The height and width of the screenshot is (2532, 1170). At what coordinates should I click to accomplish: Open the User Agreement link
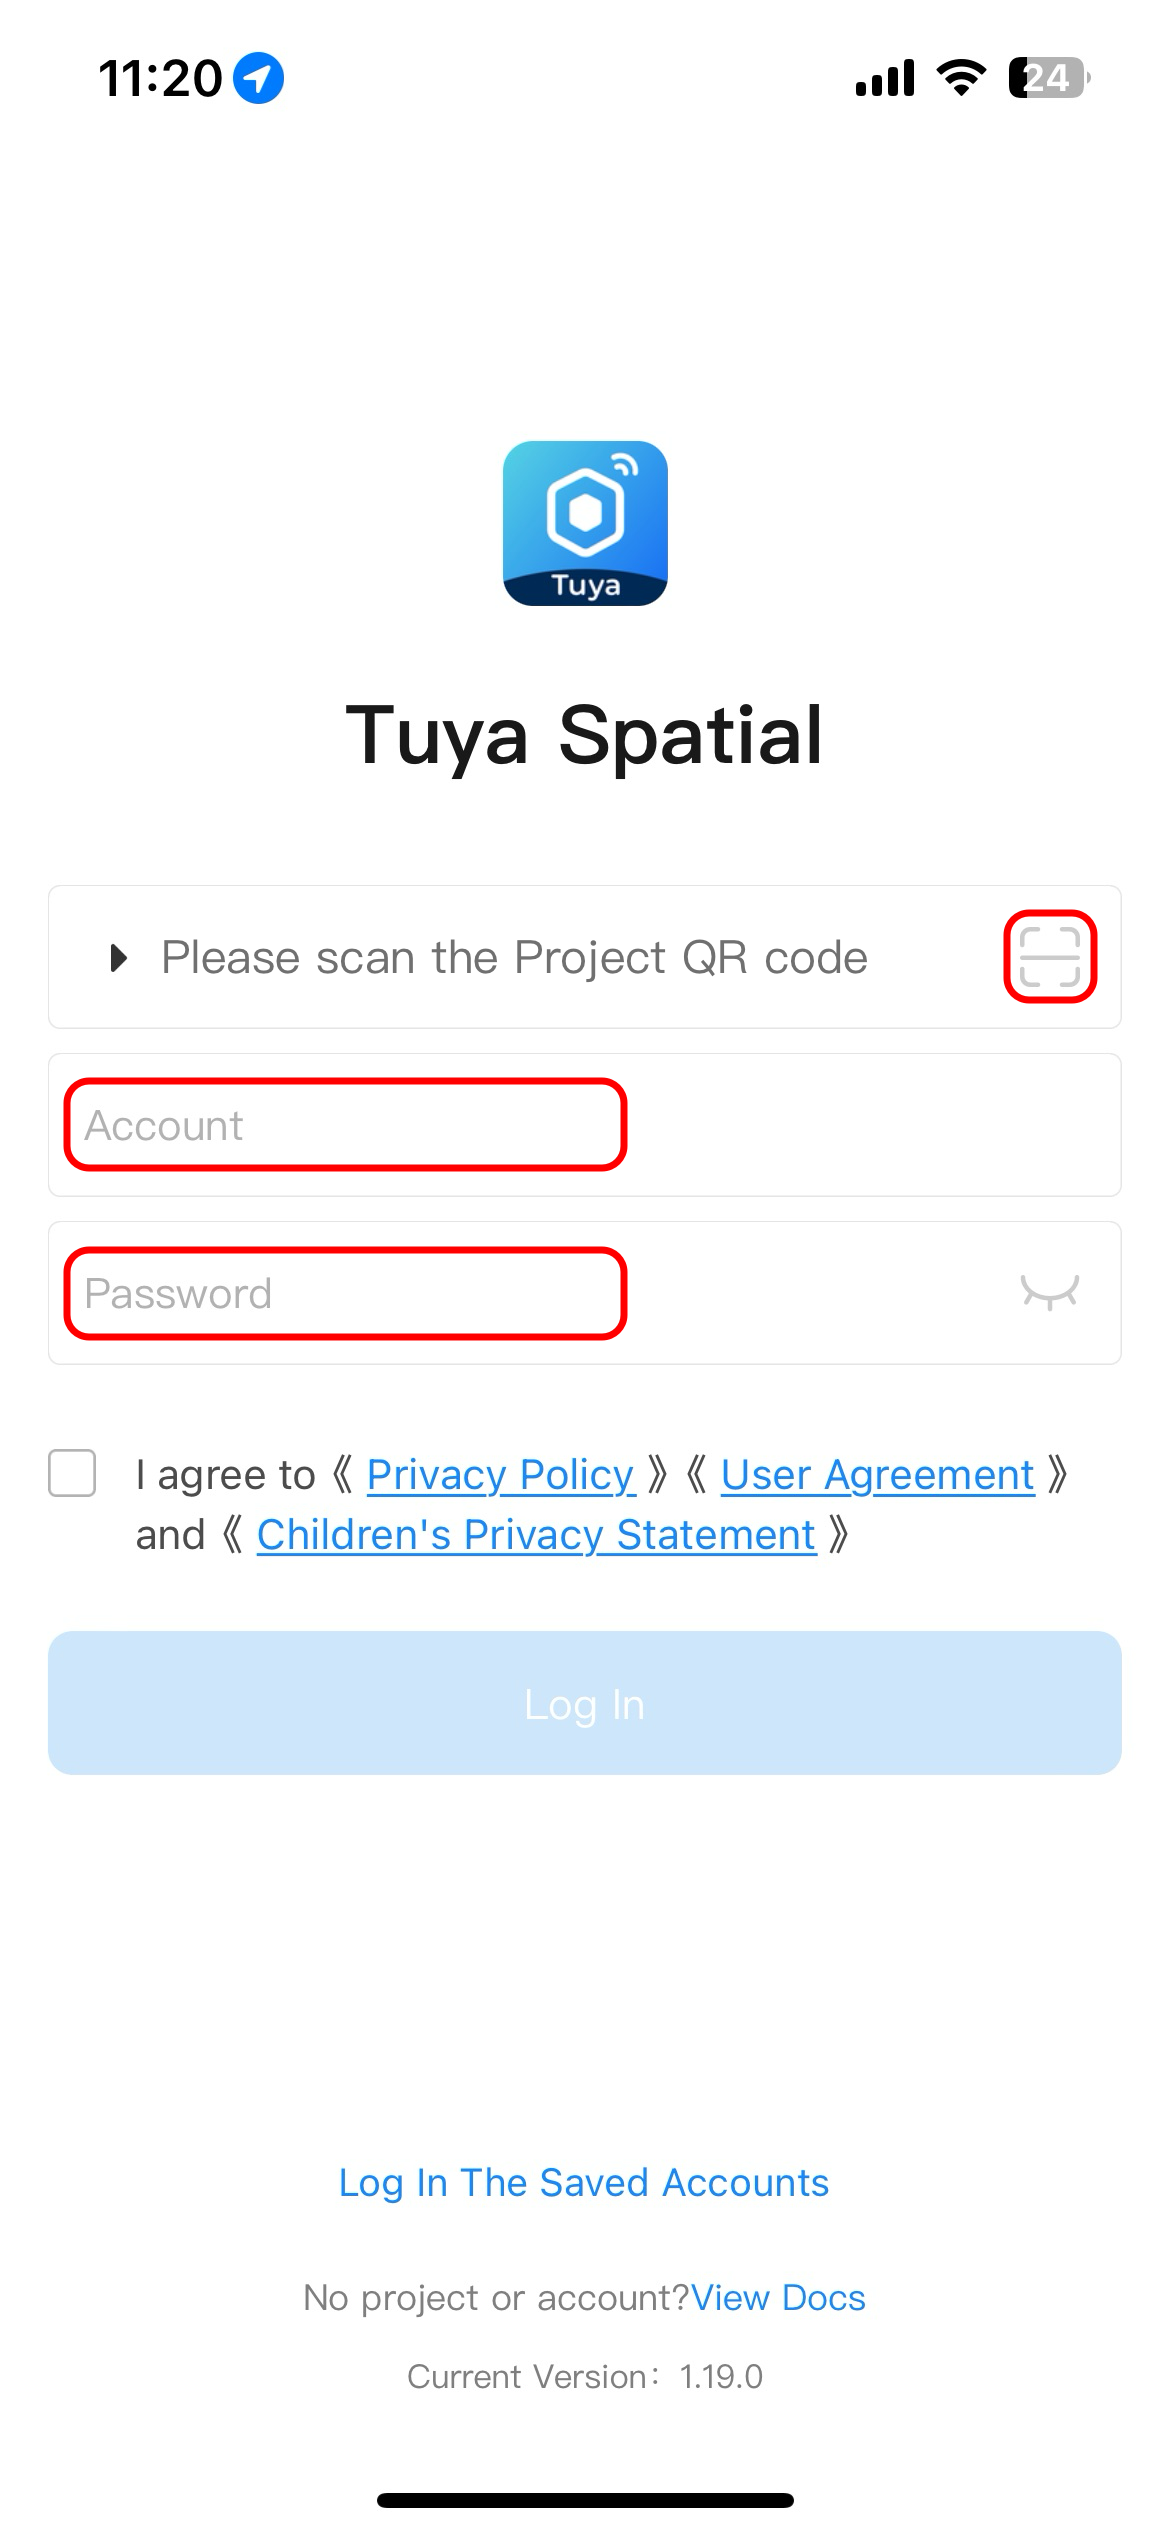(877, 1475)
